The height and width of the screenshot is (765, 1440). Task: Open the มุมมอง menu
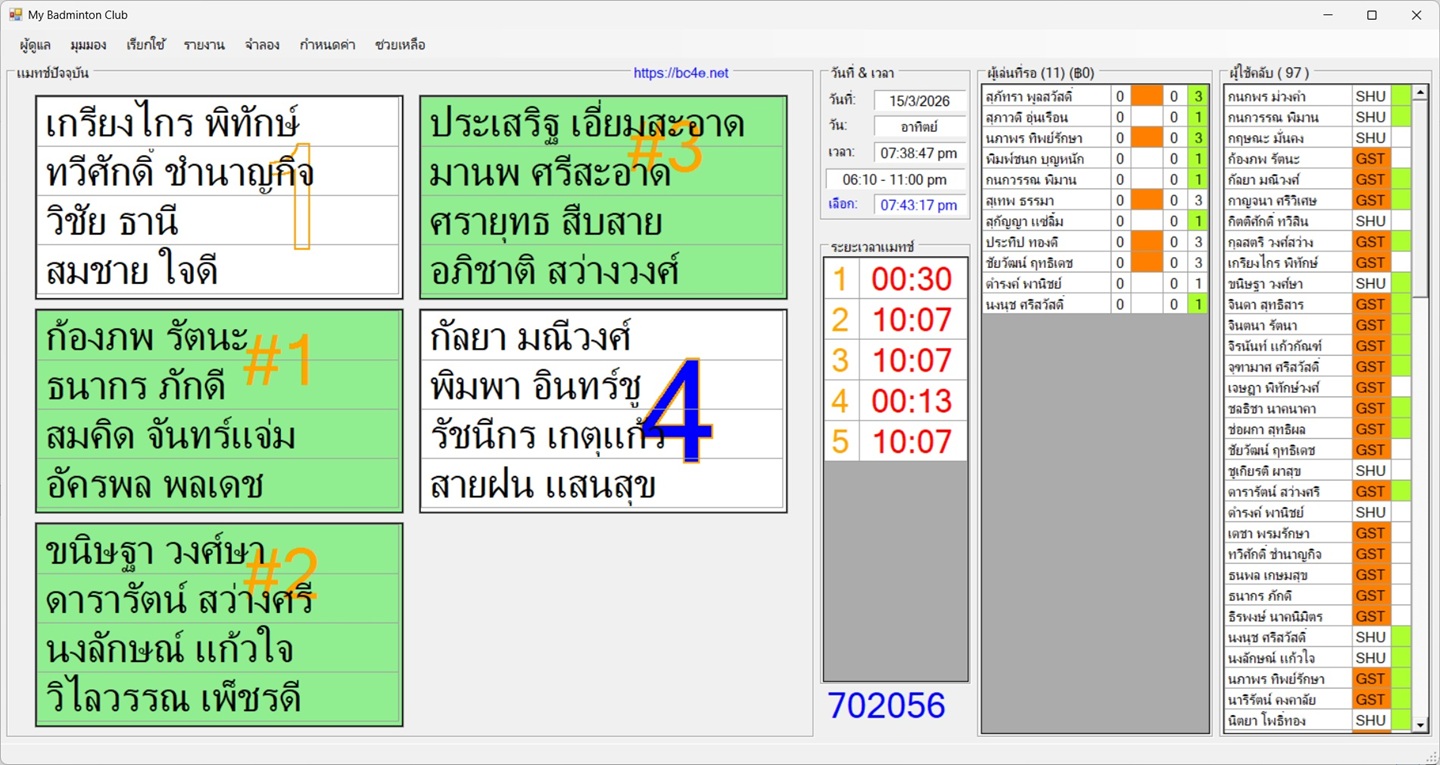88,45
